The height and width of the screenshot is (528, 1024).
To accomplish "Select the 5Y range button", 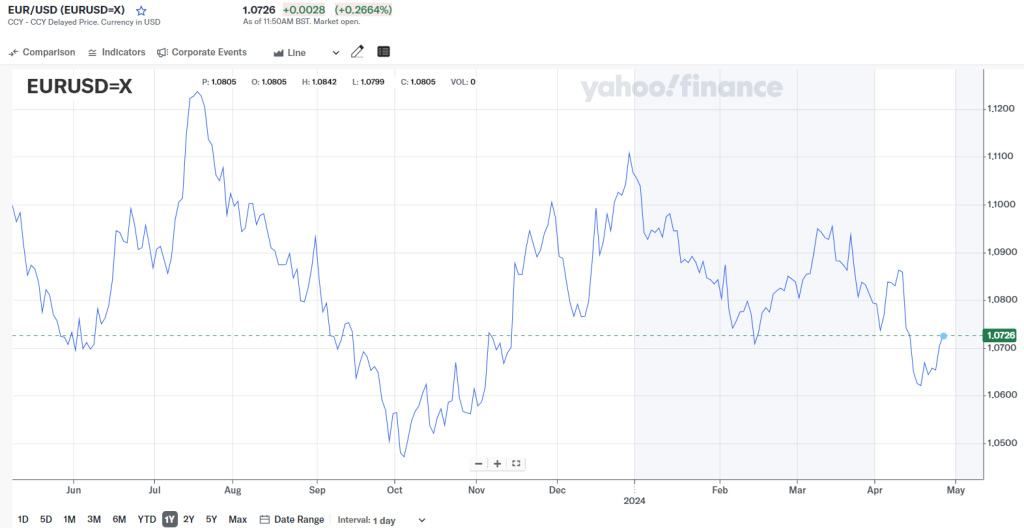I will (x=211, y=520).
